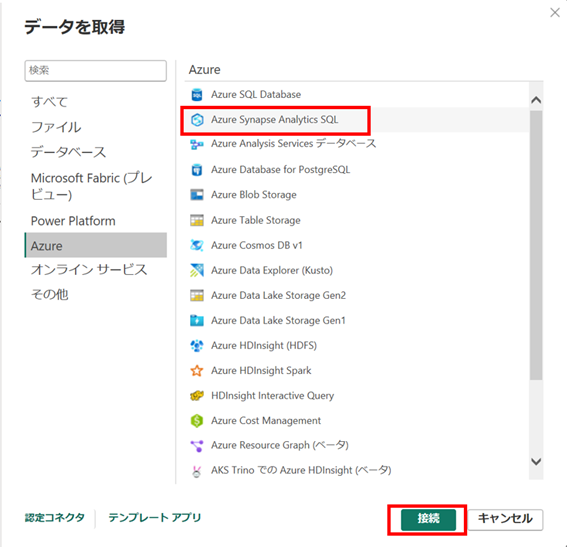The image size is (567, 547).
Task: Open the オンライン サービス category
Action: 89,270
